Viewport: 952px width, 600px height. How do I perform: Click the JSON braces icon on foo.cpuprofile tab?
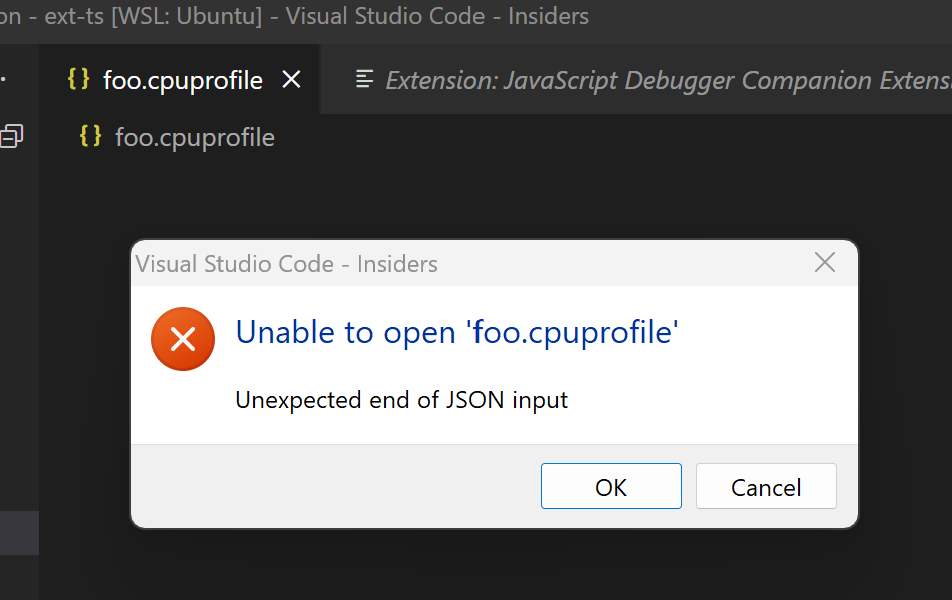click(x=78, y=79)
